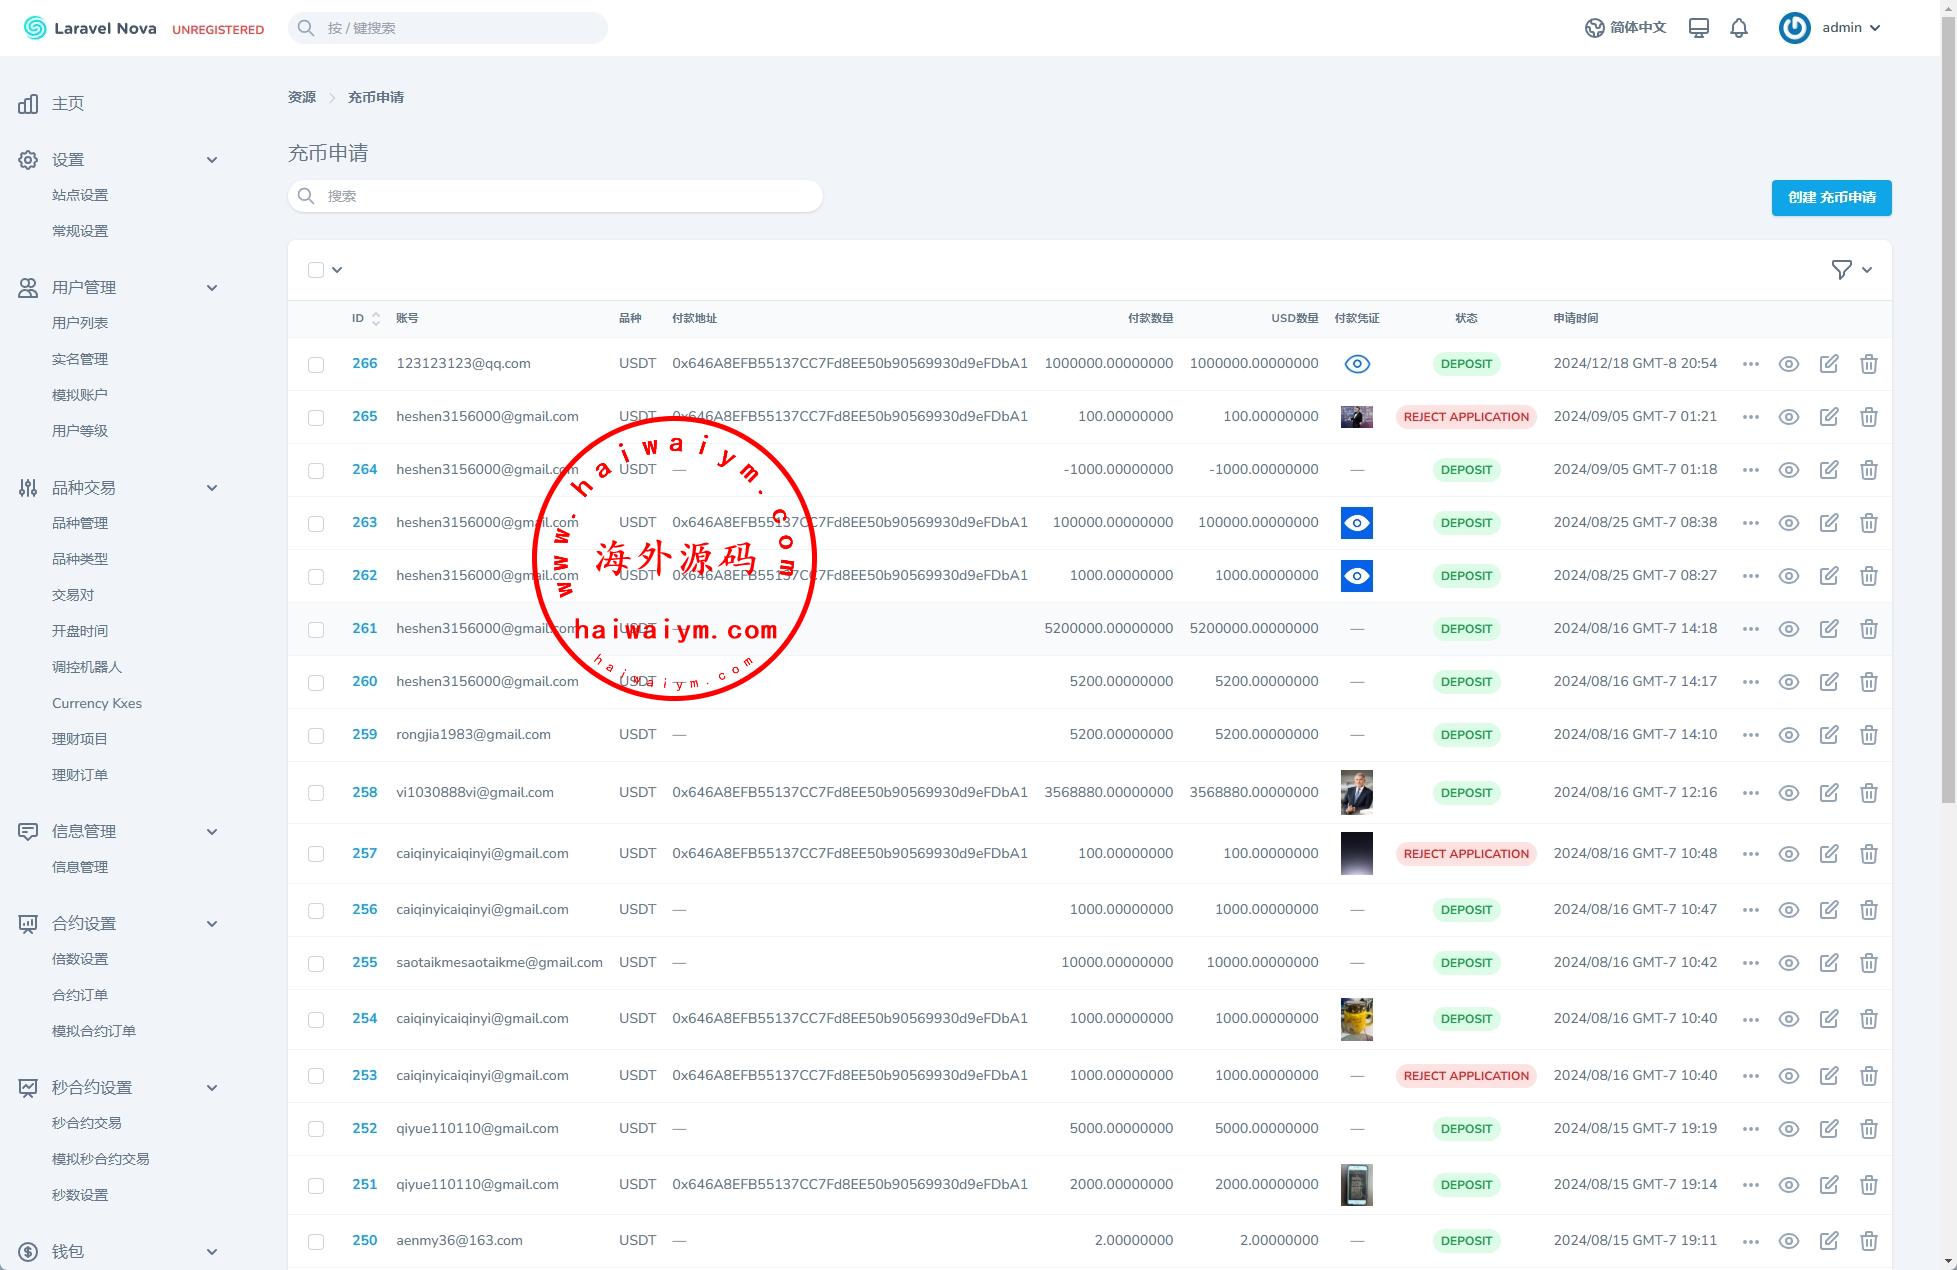The image size is (1957, 1270).
Task: Open three-dots actions menu for row 263
Action: tap(1750, 523)
